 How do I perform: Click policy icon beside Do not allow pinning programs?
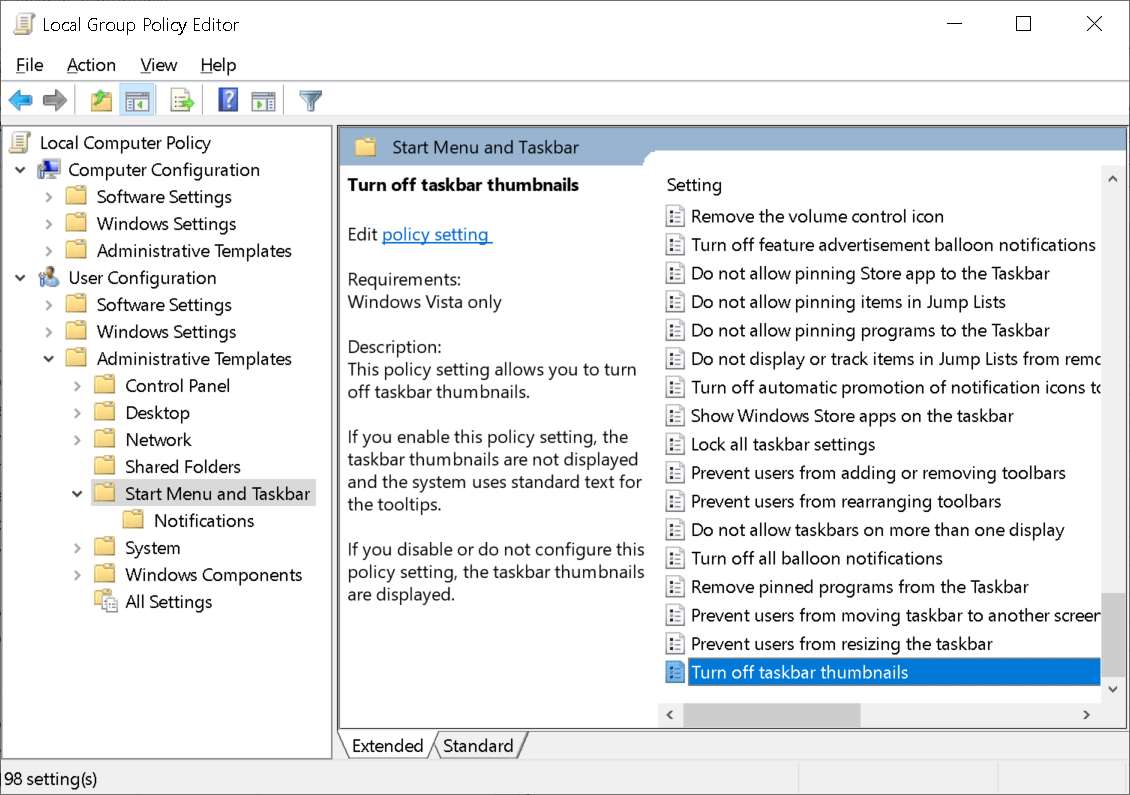[x=675, y=330]
